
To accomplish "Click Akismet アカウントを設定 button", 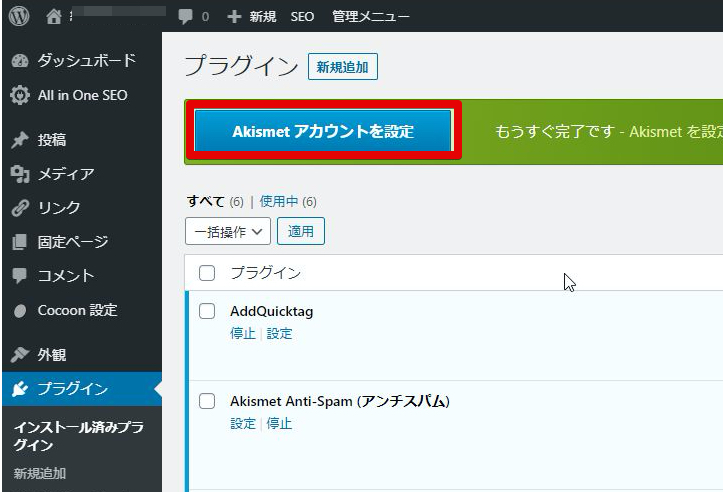I will coord(323,131).
